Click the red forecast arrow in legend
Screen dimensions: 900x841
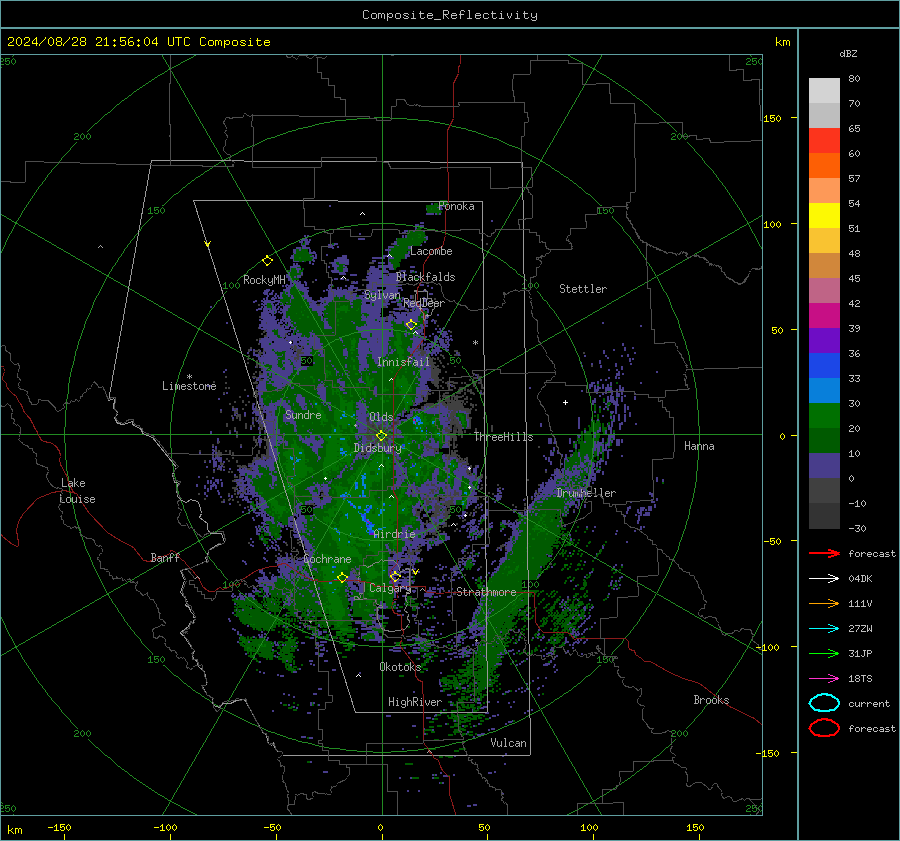(824, 553)
